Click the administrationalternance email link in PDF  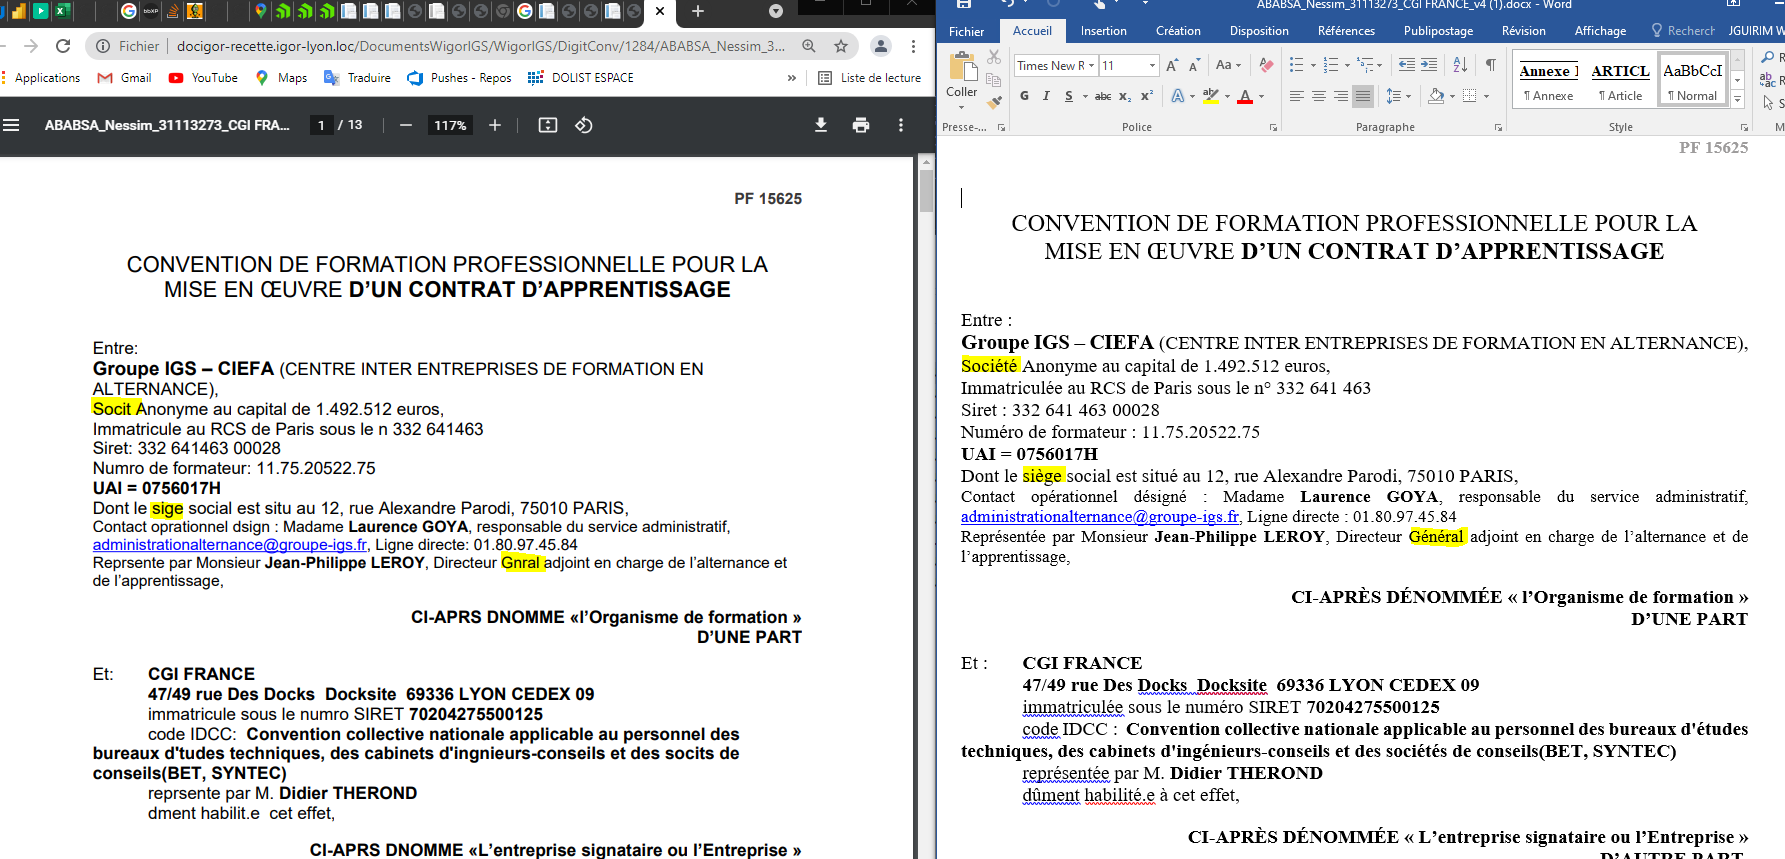[x=230, y=545]
